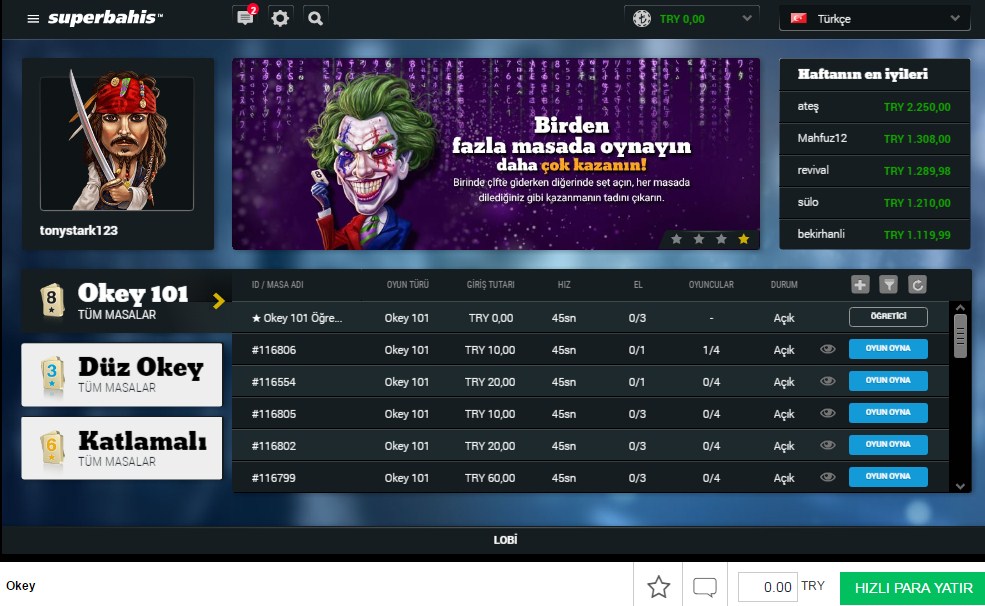Viewport: 985px width, 606px height.
Task: Select the Katlamalı tables tab
Action: (122, 447)
